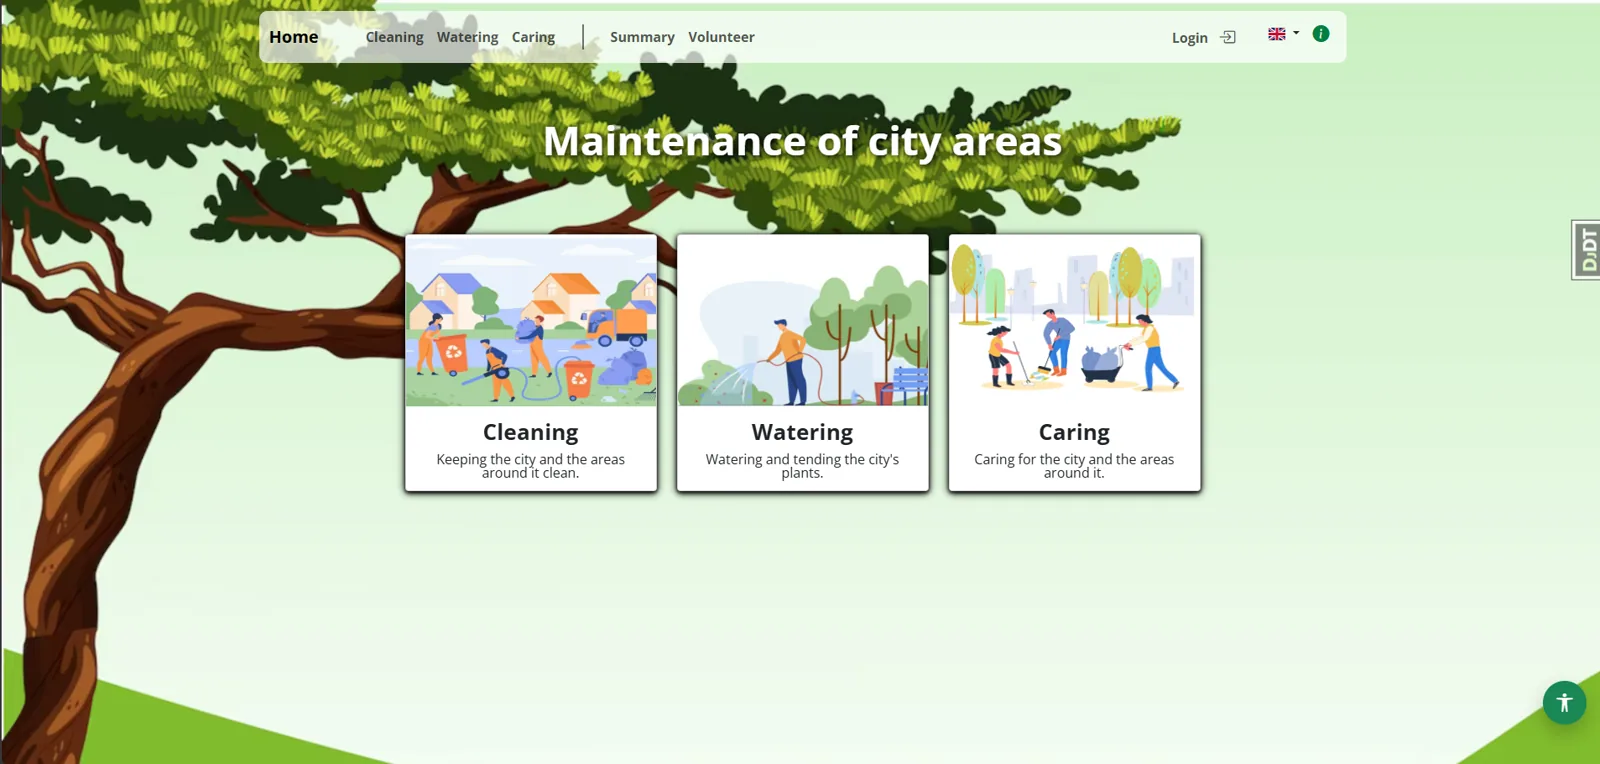
Task: Select the Watering card title
Action: 803,432
